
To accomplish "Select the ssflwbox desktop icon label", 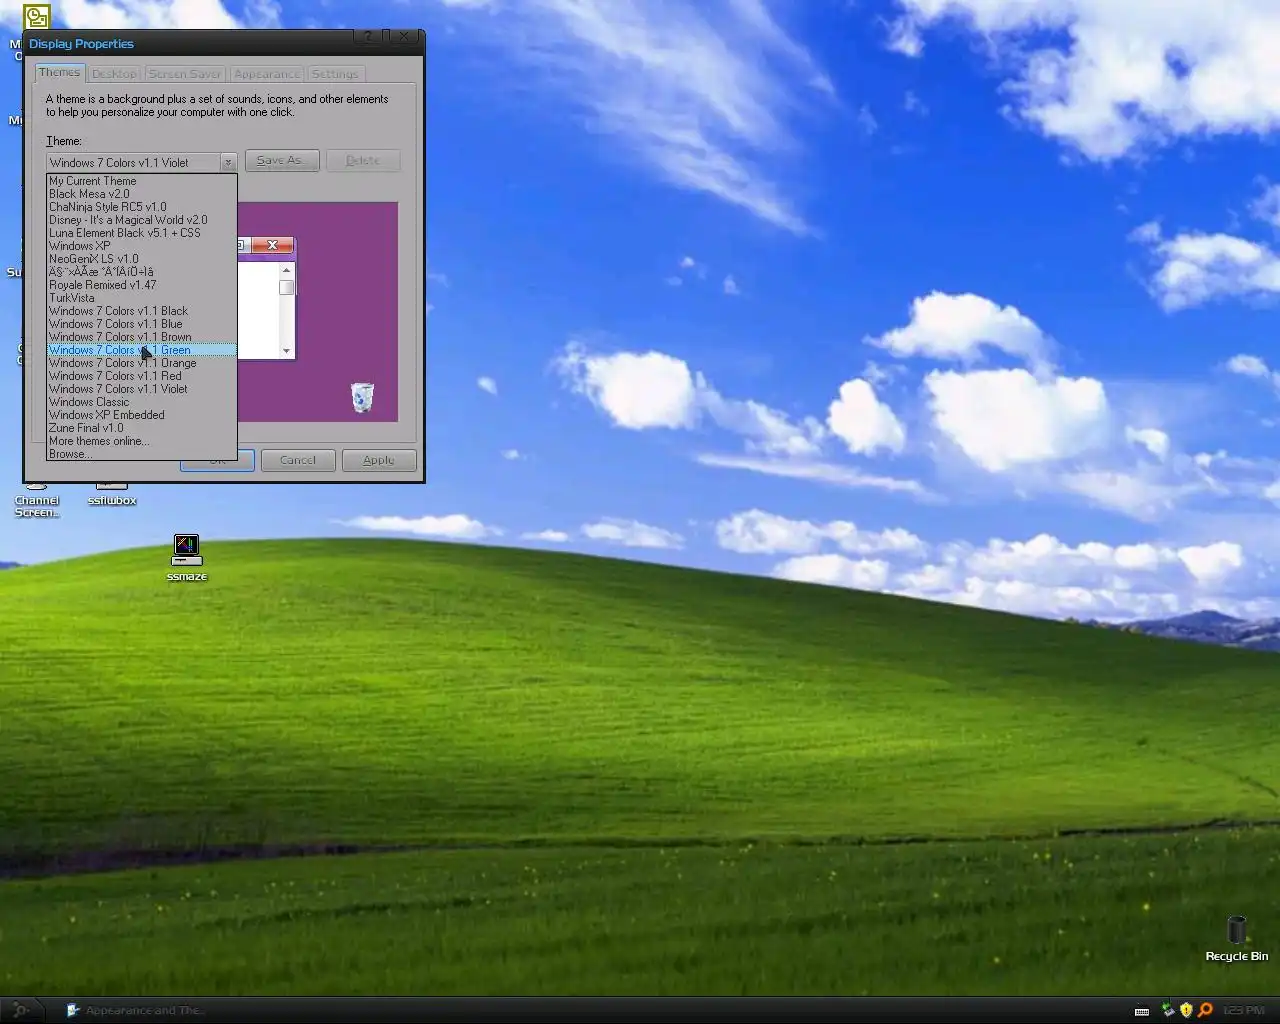I will click(112, 500).
